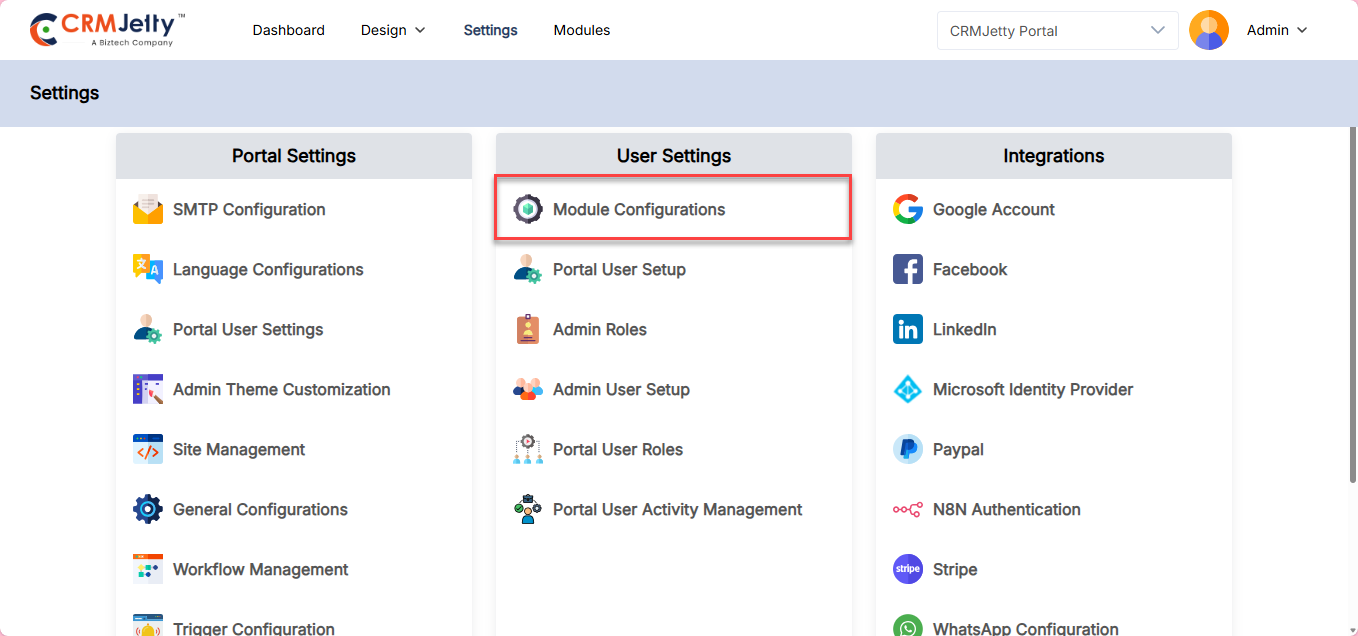Image resolution: width=1358 pixels, height=636 pixels.
Task: Click the Paypal logo icon
Action: (908, 450)
